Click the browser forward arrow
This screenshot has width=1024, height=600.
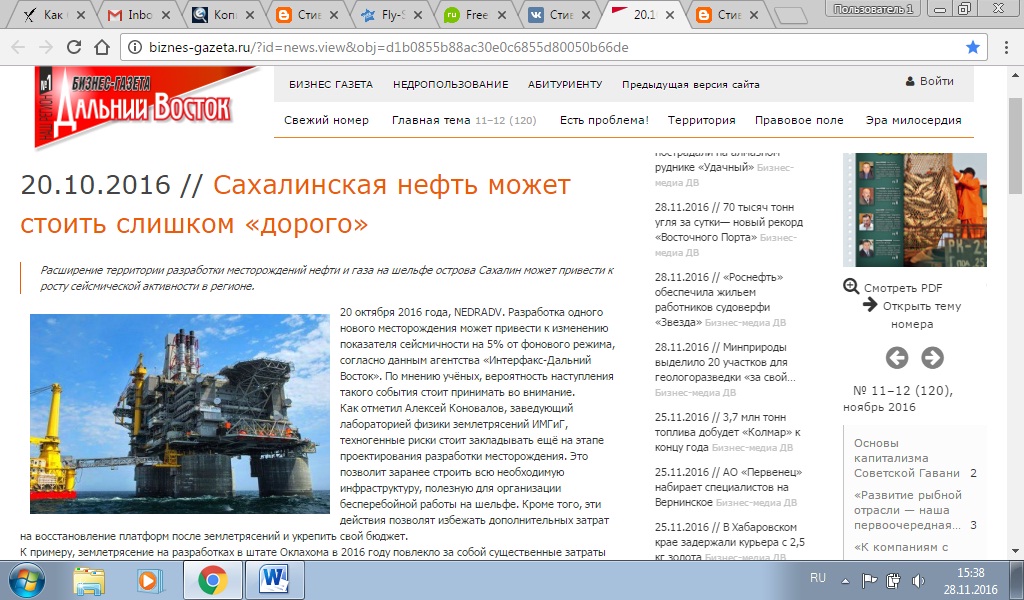(46, 47)
